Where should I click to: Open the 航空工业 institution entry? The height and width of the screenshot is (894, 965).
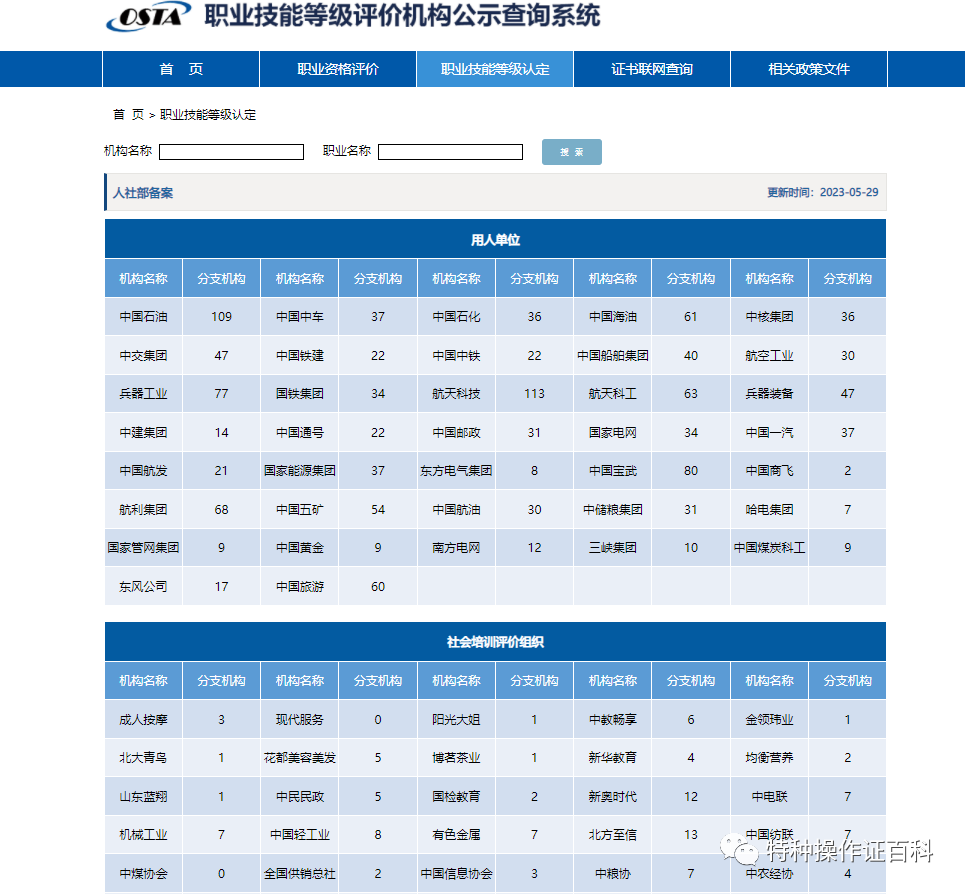(x=769, y=356)
